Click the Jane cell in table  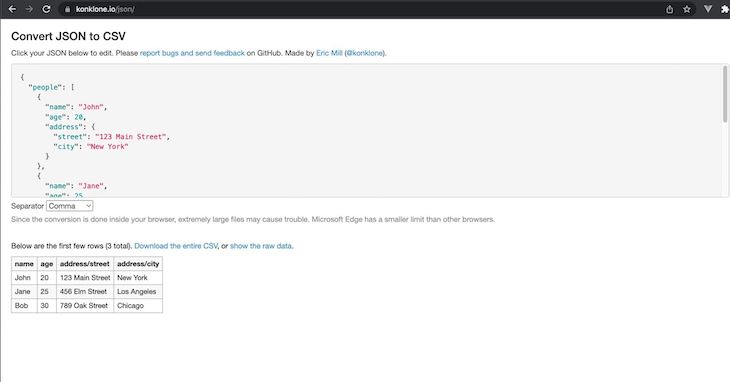[x=24, y=292]
